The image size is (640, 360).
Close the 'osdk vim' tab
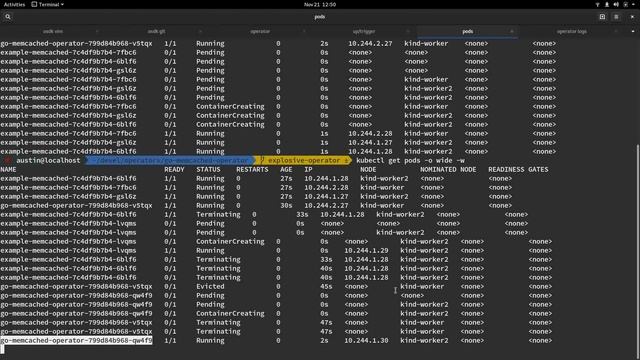click(x=97, y=31)
